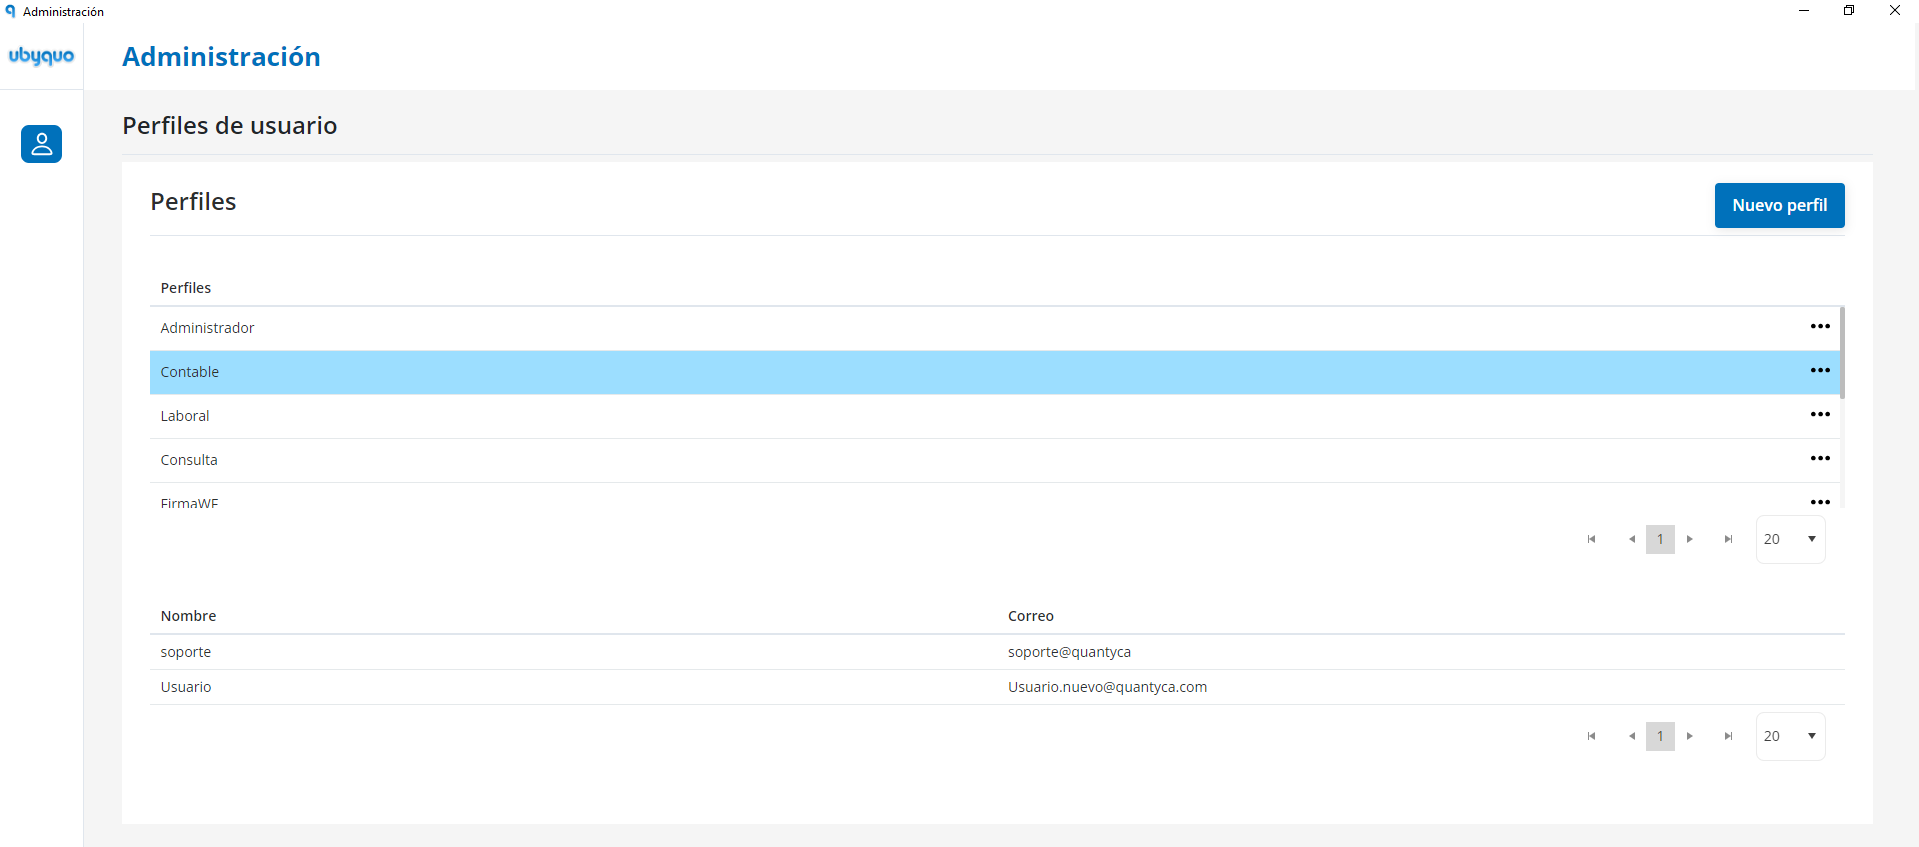Open options menu for Contable profile
Viewport: 1919px width, 847px height.
(1820, 371)
